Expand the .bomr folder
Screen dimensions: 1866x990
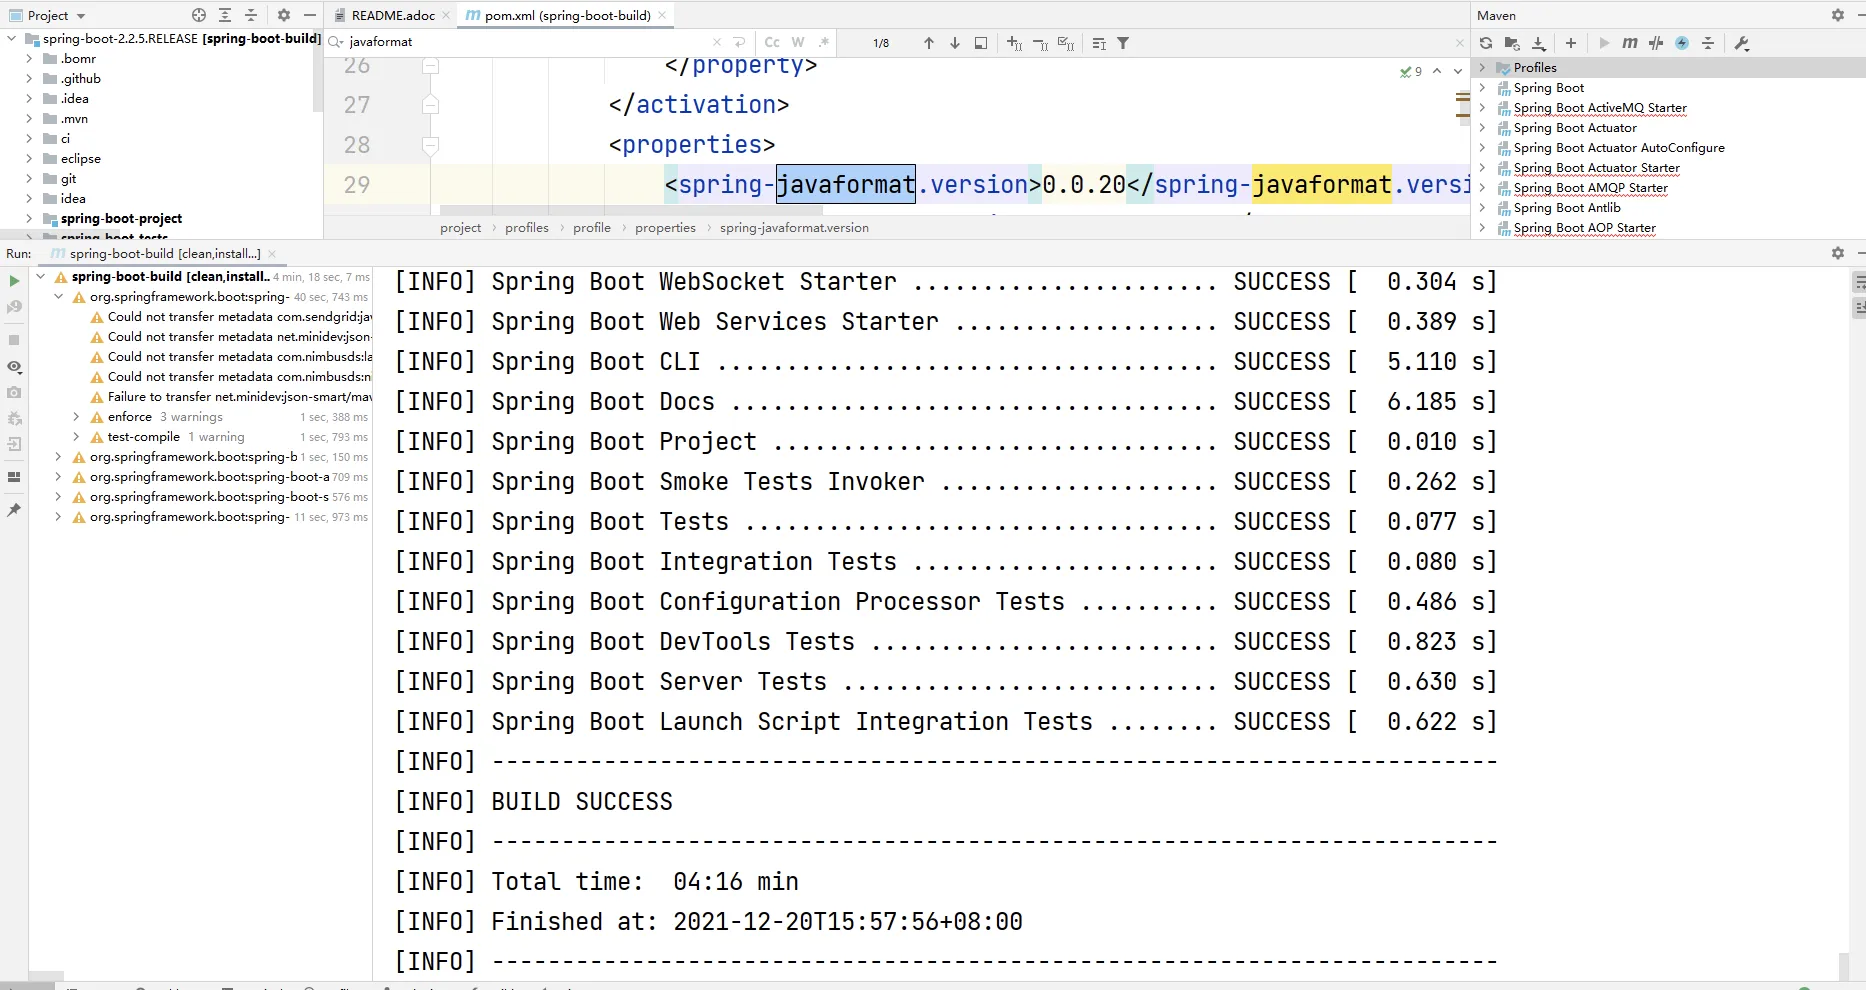click(29, 59)
